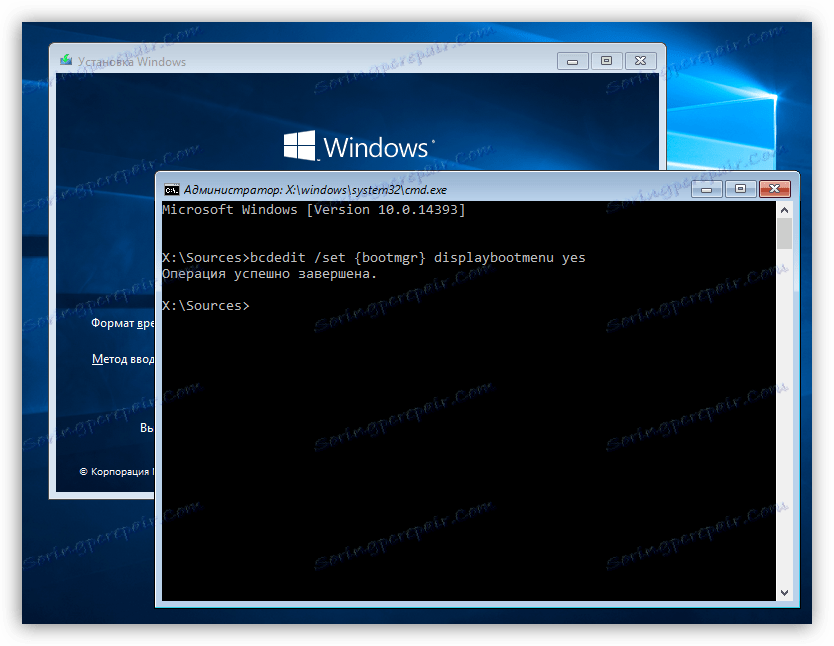
Task: Click the Windows Setup icon in the title bar
Action: [x=66, y=60]
